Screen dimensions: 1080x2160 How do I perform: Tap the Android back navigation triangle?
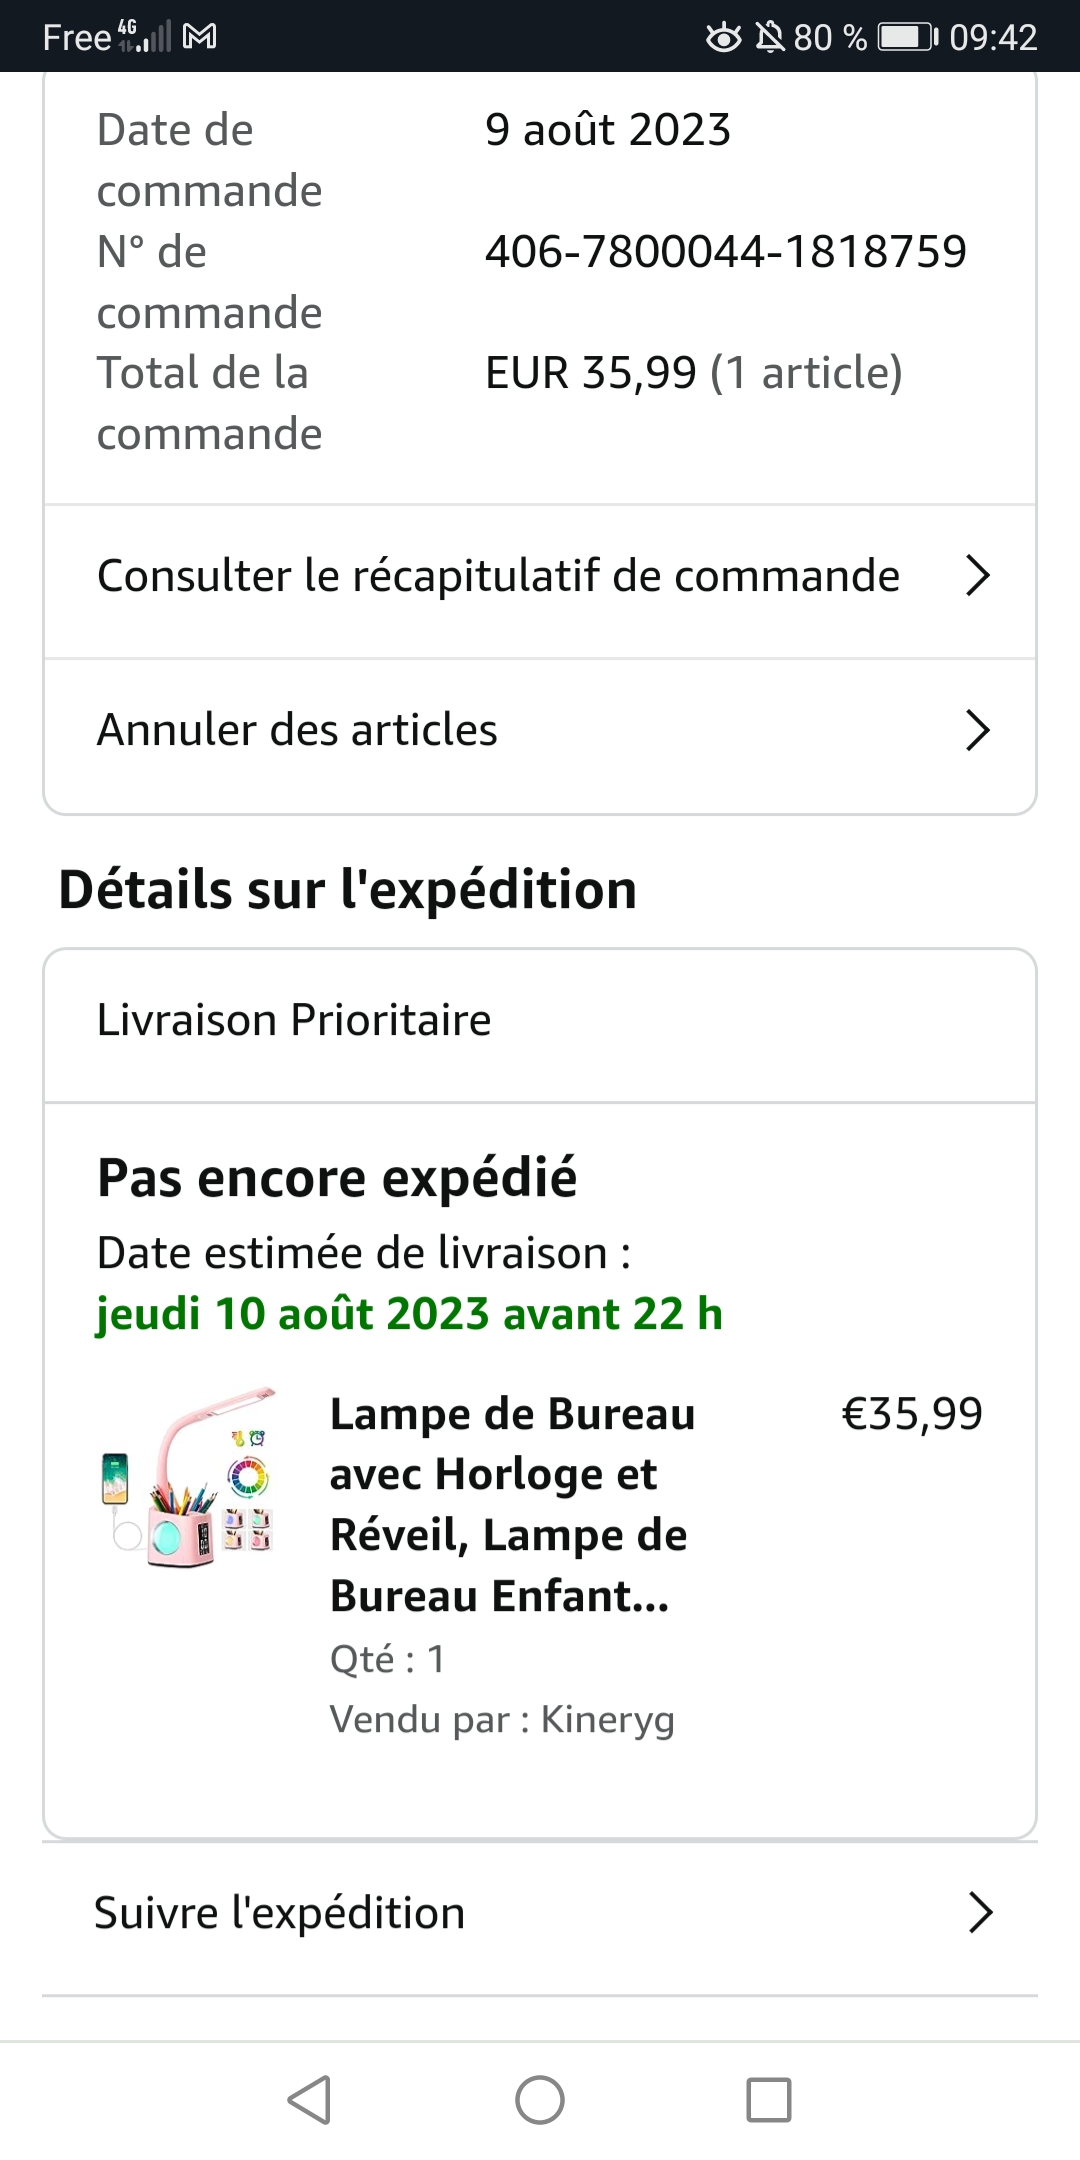(x=310, y=2099)
